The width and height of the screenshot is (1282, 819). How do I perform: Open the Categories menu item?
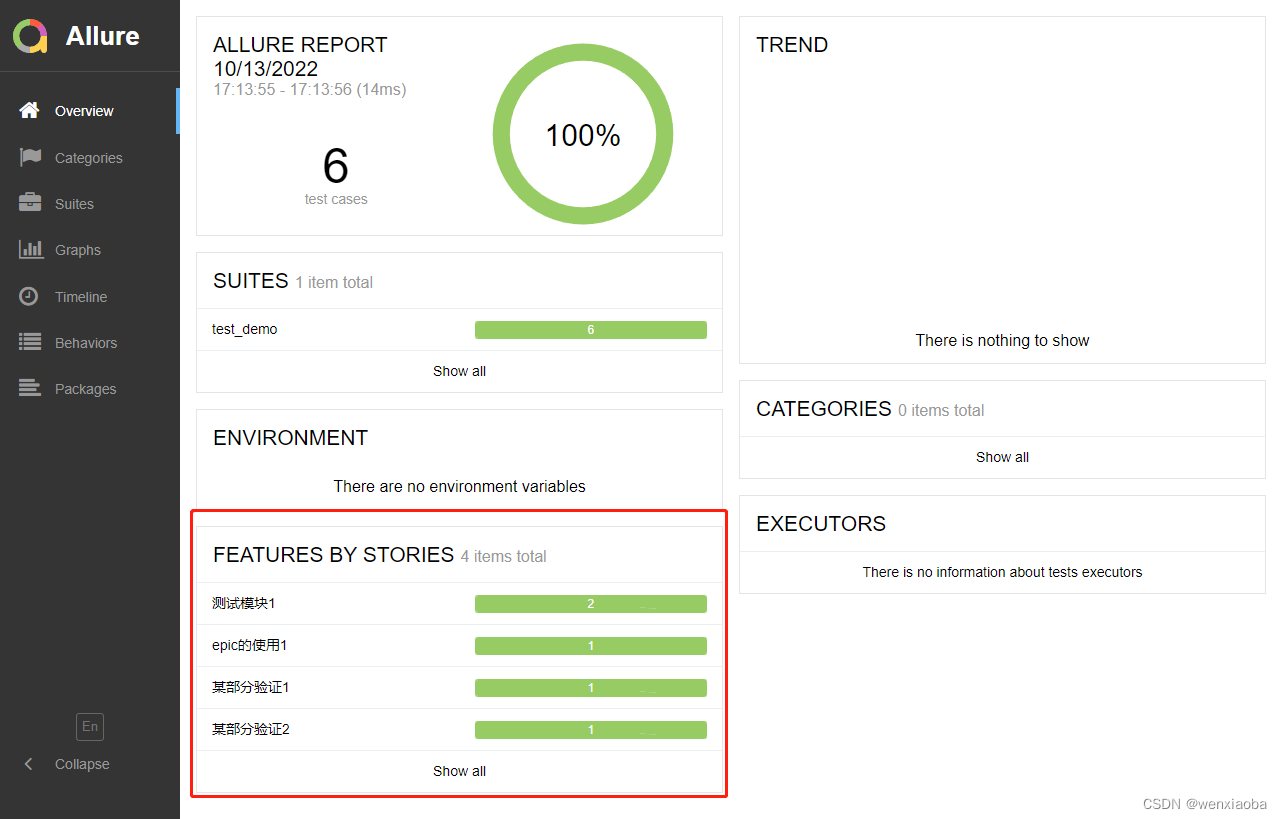pyautogui.click(x=90, y=158)
